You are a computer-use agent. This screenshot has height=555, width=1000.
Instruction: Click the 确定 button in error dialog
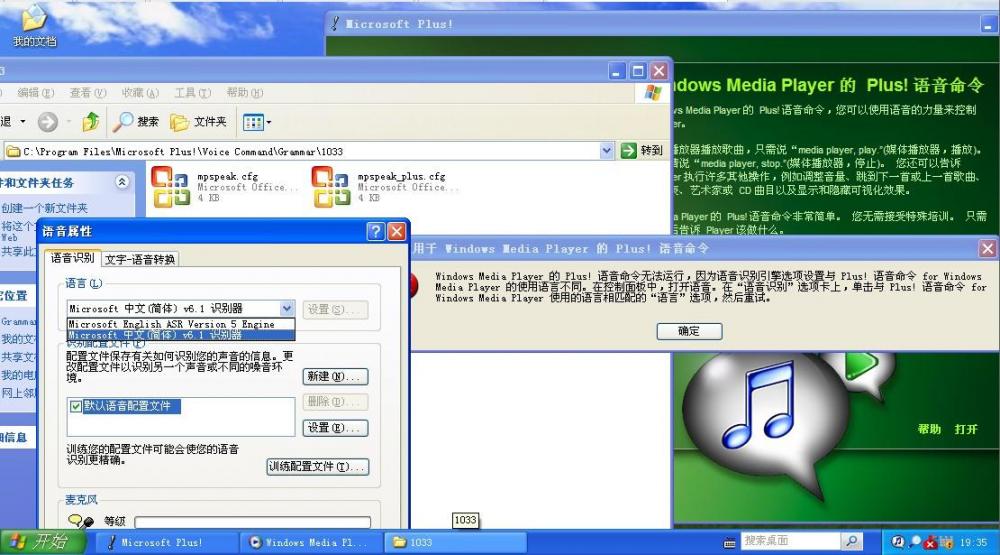(689, 331)
